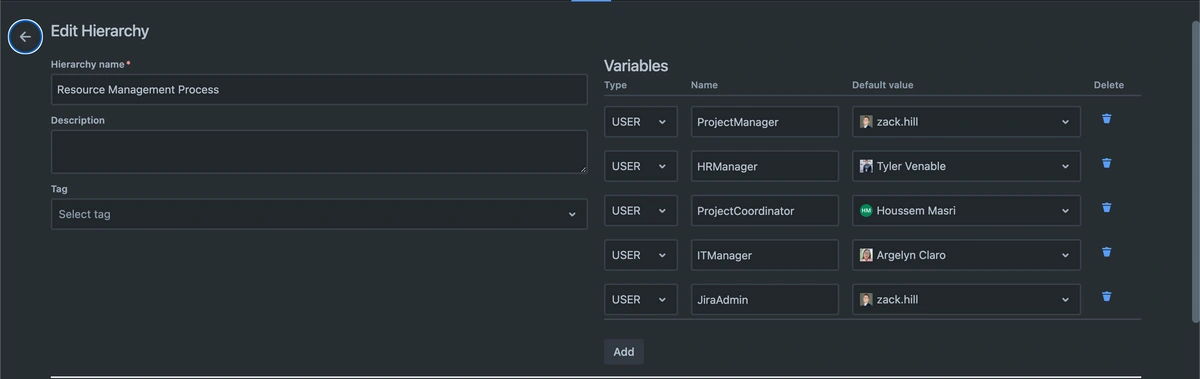Viewport: 1200px width, 379px height.
Task: Change default value Argelyn Claro
Action: pyautogui.click(x=966, y=255)
